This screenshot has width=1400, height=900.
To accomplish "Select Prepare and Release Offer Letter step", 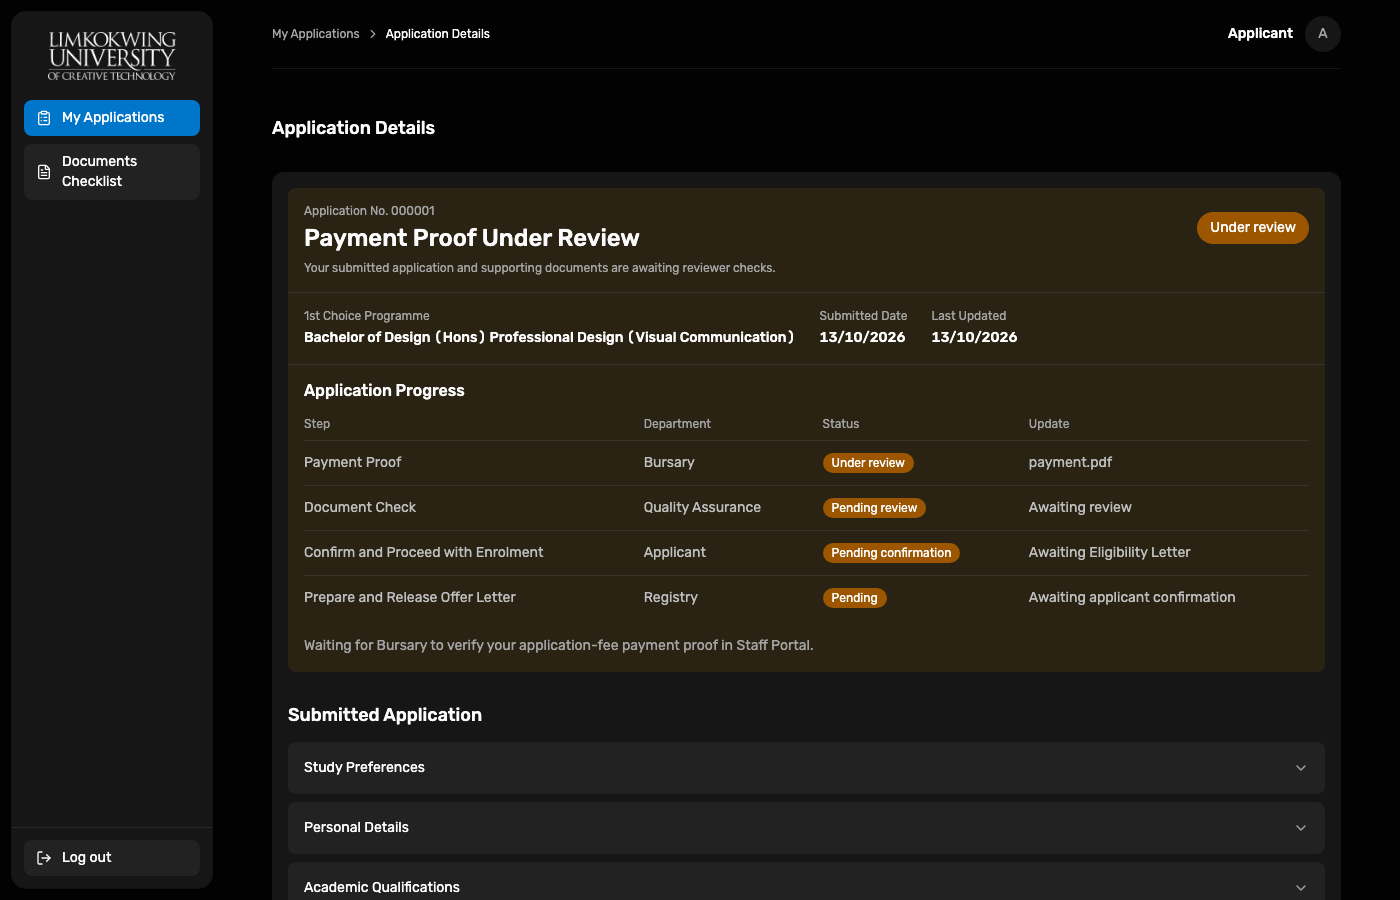I will coord(410,598).
